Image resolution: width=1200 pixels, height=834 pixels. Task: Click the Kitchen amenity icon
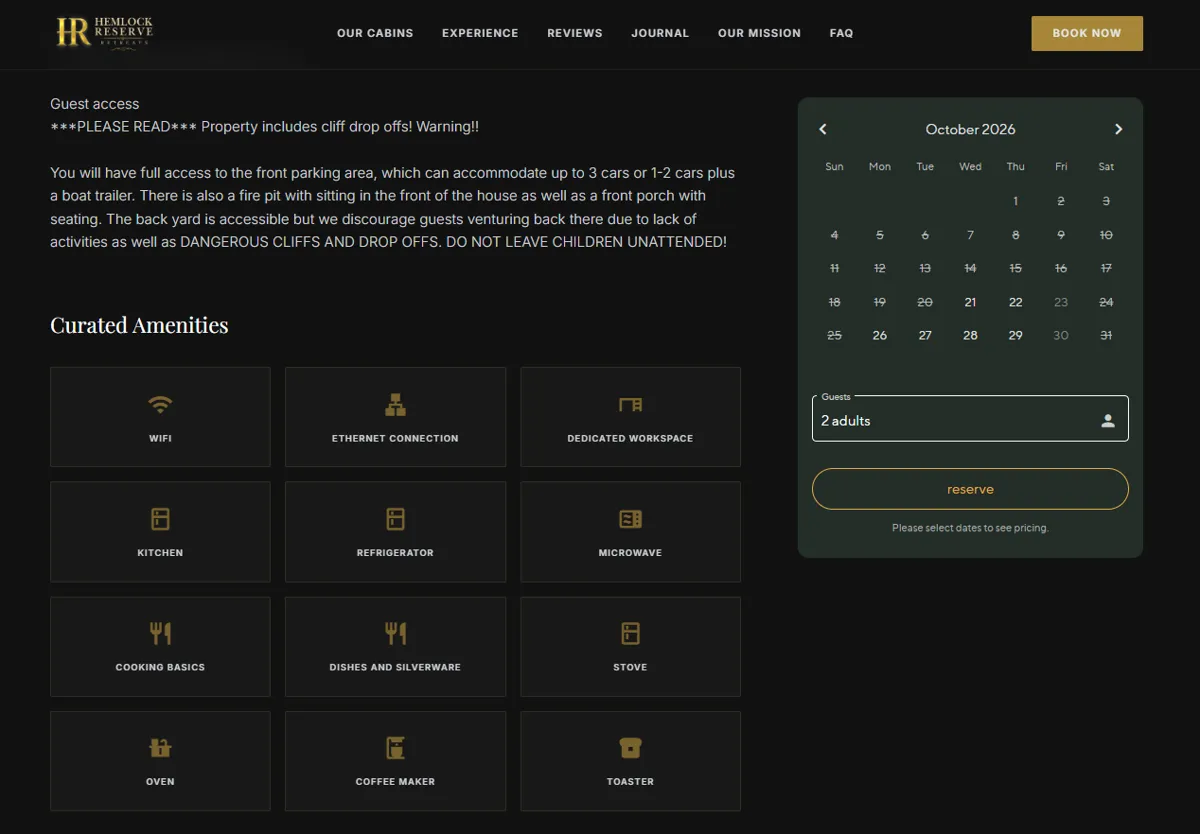tap(160, 519)
